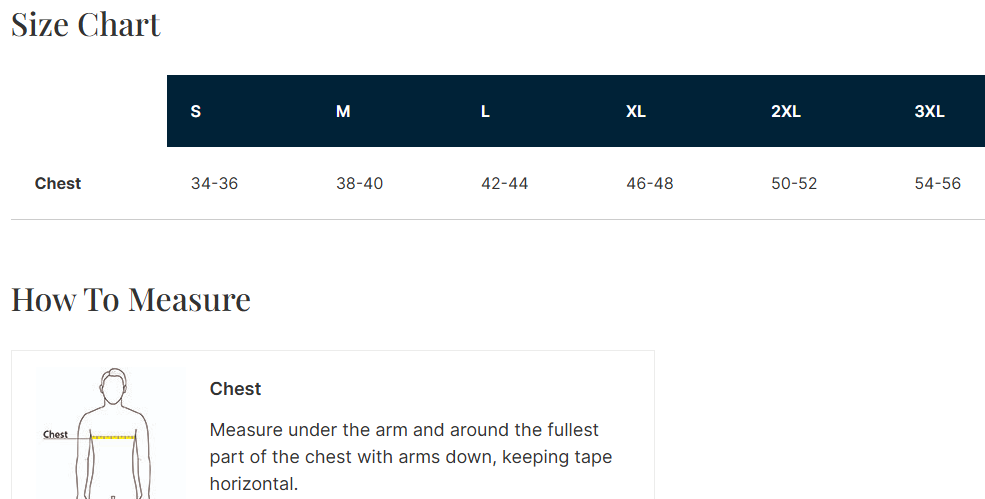Image resolution: width=985 pixels, height=499 pixels.
Task: Choose the XL size column header
Action: (x=636, y=111)
